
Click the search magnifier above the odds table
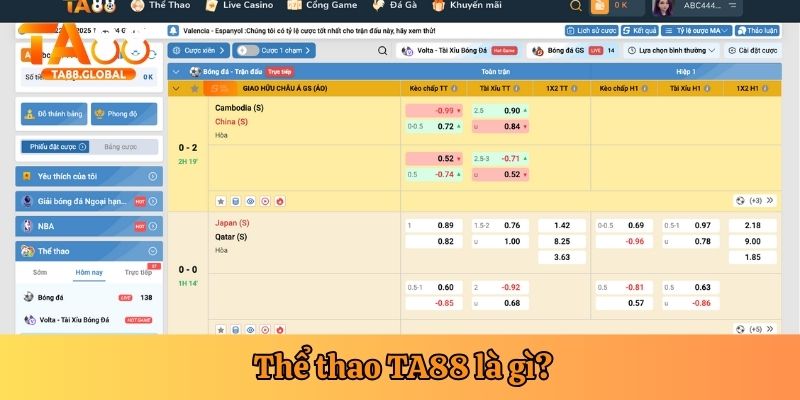382,51
